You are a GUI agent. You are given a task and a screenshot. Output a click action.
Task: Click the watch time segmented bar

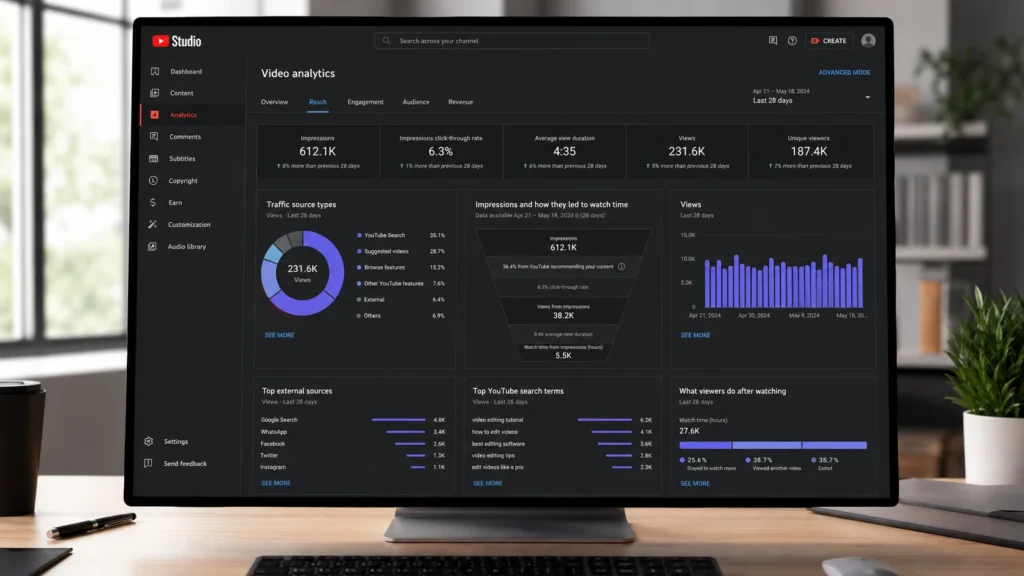coord(773,445)
